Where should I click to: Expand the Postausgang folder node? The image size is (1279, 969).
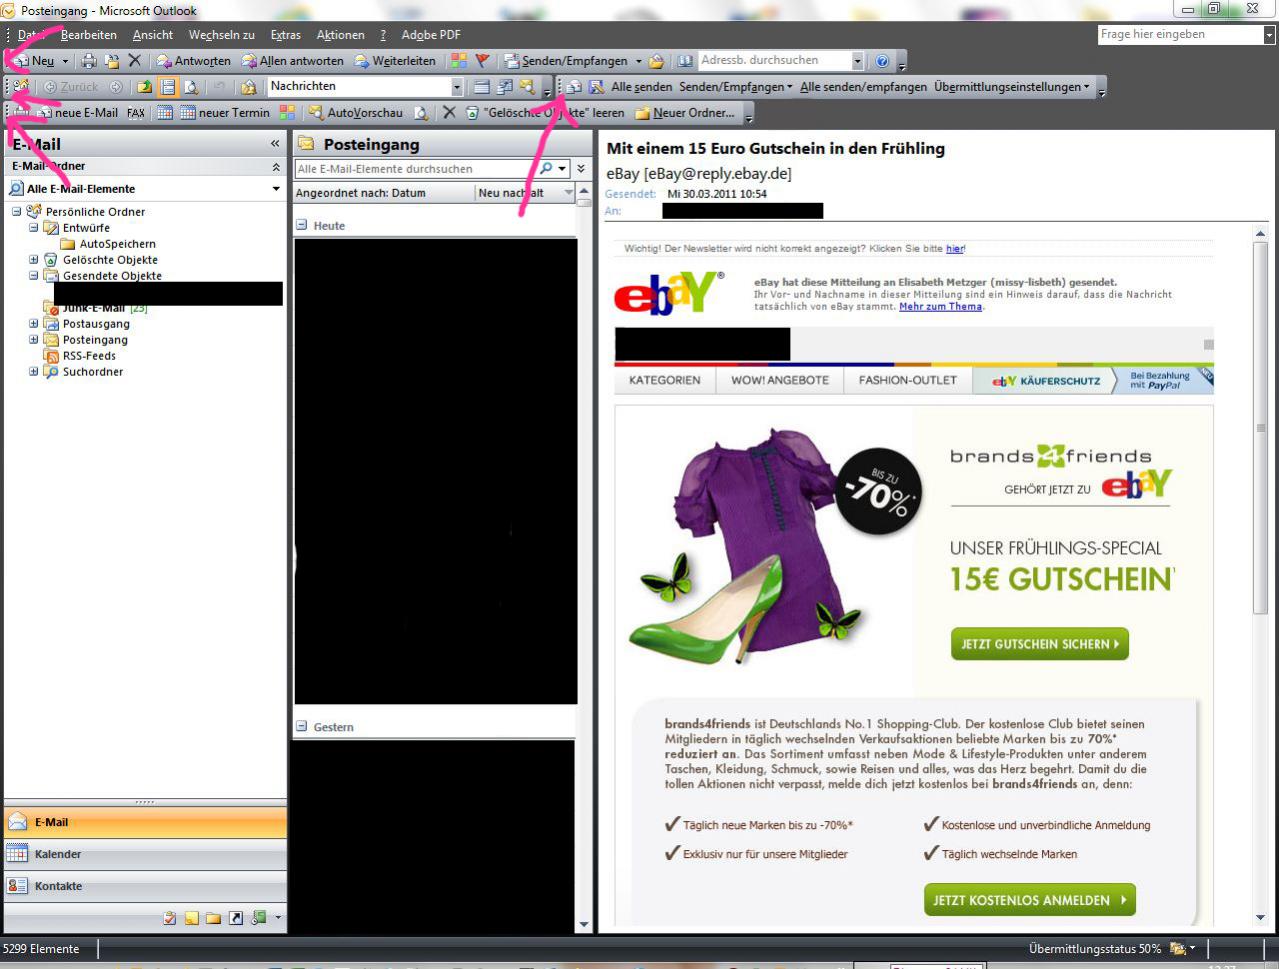pos(33,324)
